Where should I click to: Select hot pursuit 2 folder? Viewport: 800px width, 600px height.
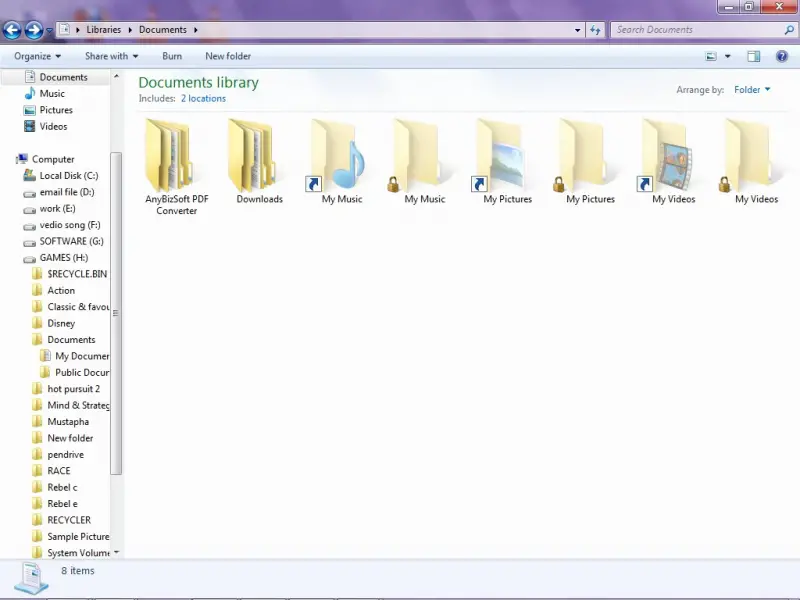(x=66, y=389)
